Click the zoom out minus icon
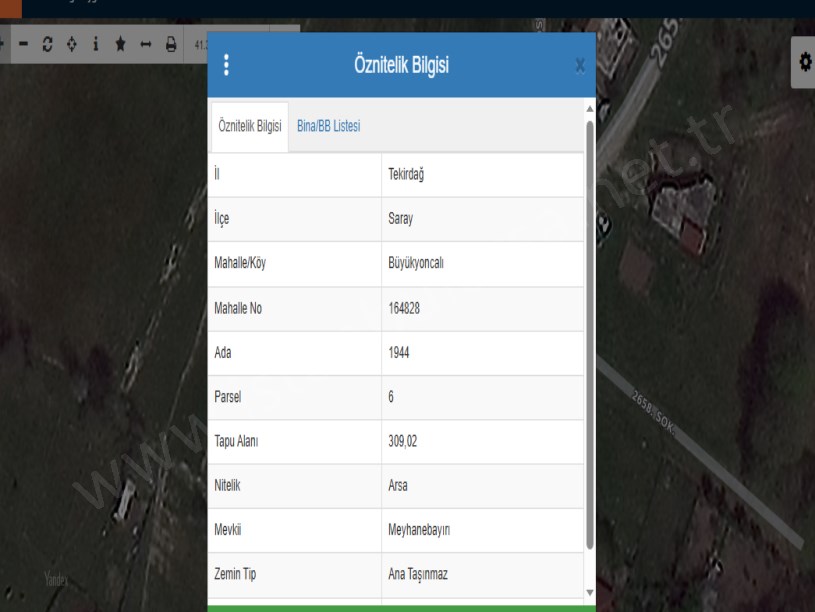The width and height of the screenshot is (815, 612). pos(23,44)
